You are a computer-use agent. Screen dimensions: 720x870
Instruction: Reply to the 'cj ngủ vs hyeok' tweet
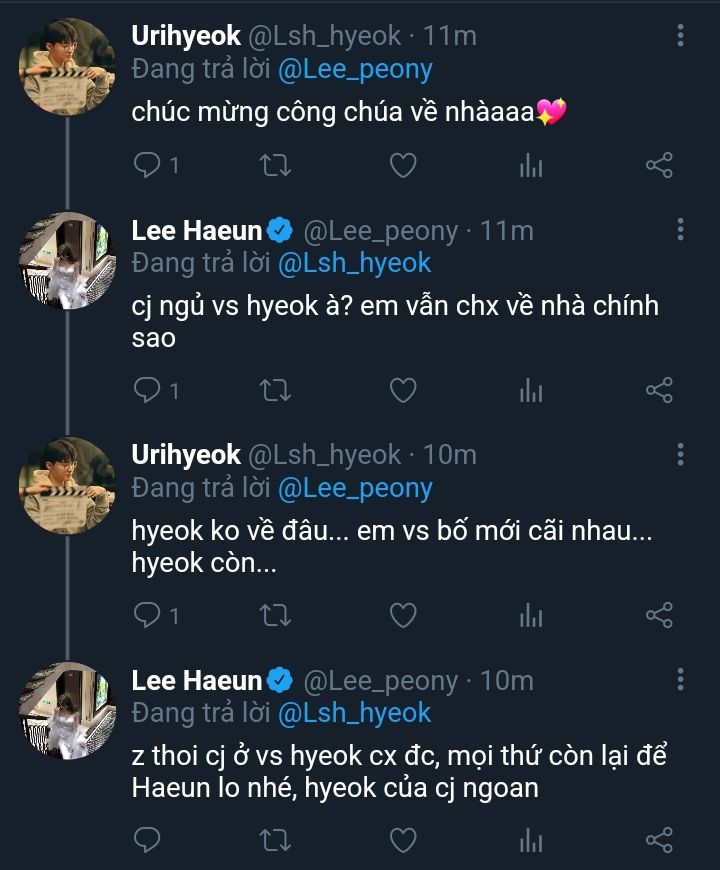(147, 390)
